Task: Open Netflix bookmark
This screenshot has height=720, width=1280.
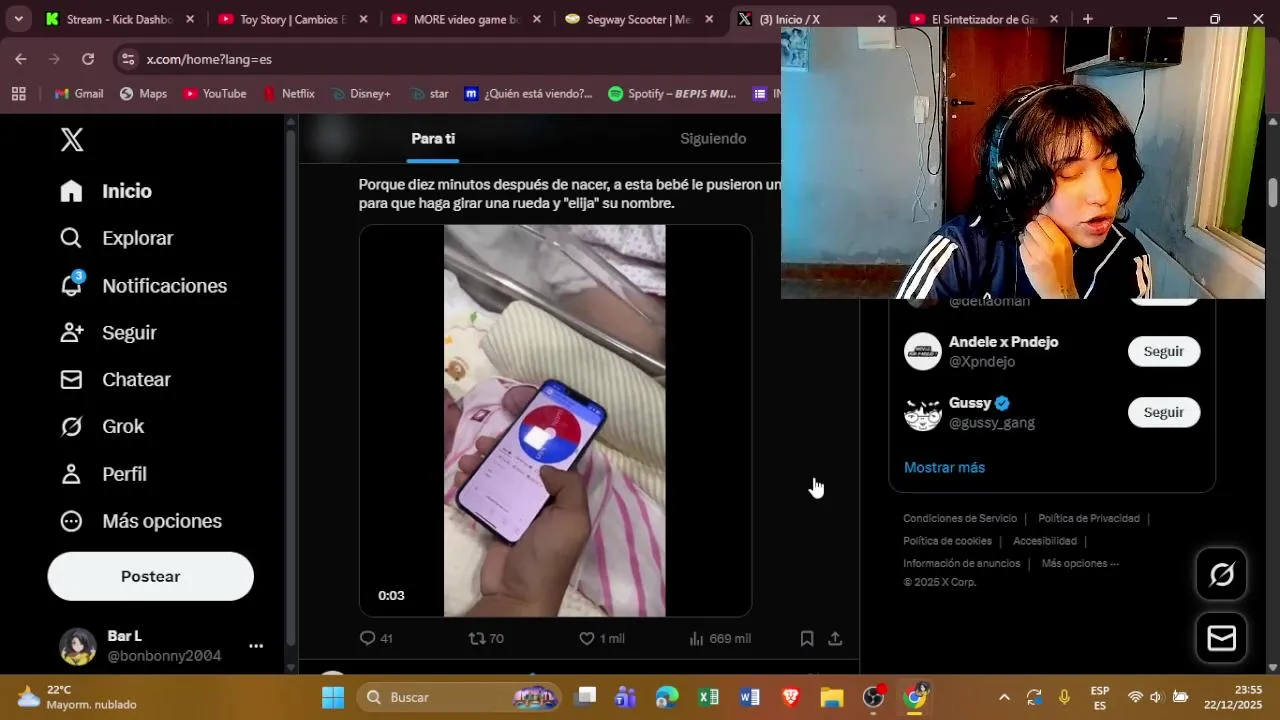Action: tap(289, 93)
